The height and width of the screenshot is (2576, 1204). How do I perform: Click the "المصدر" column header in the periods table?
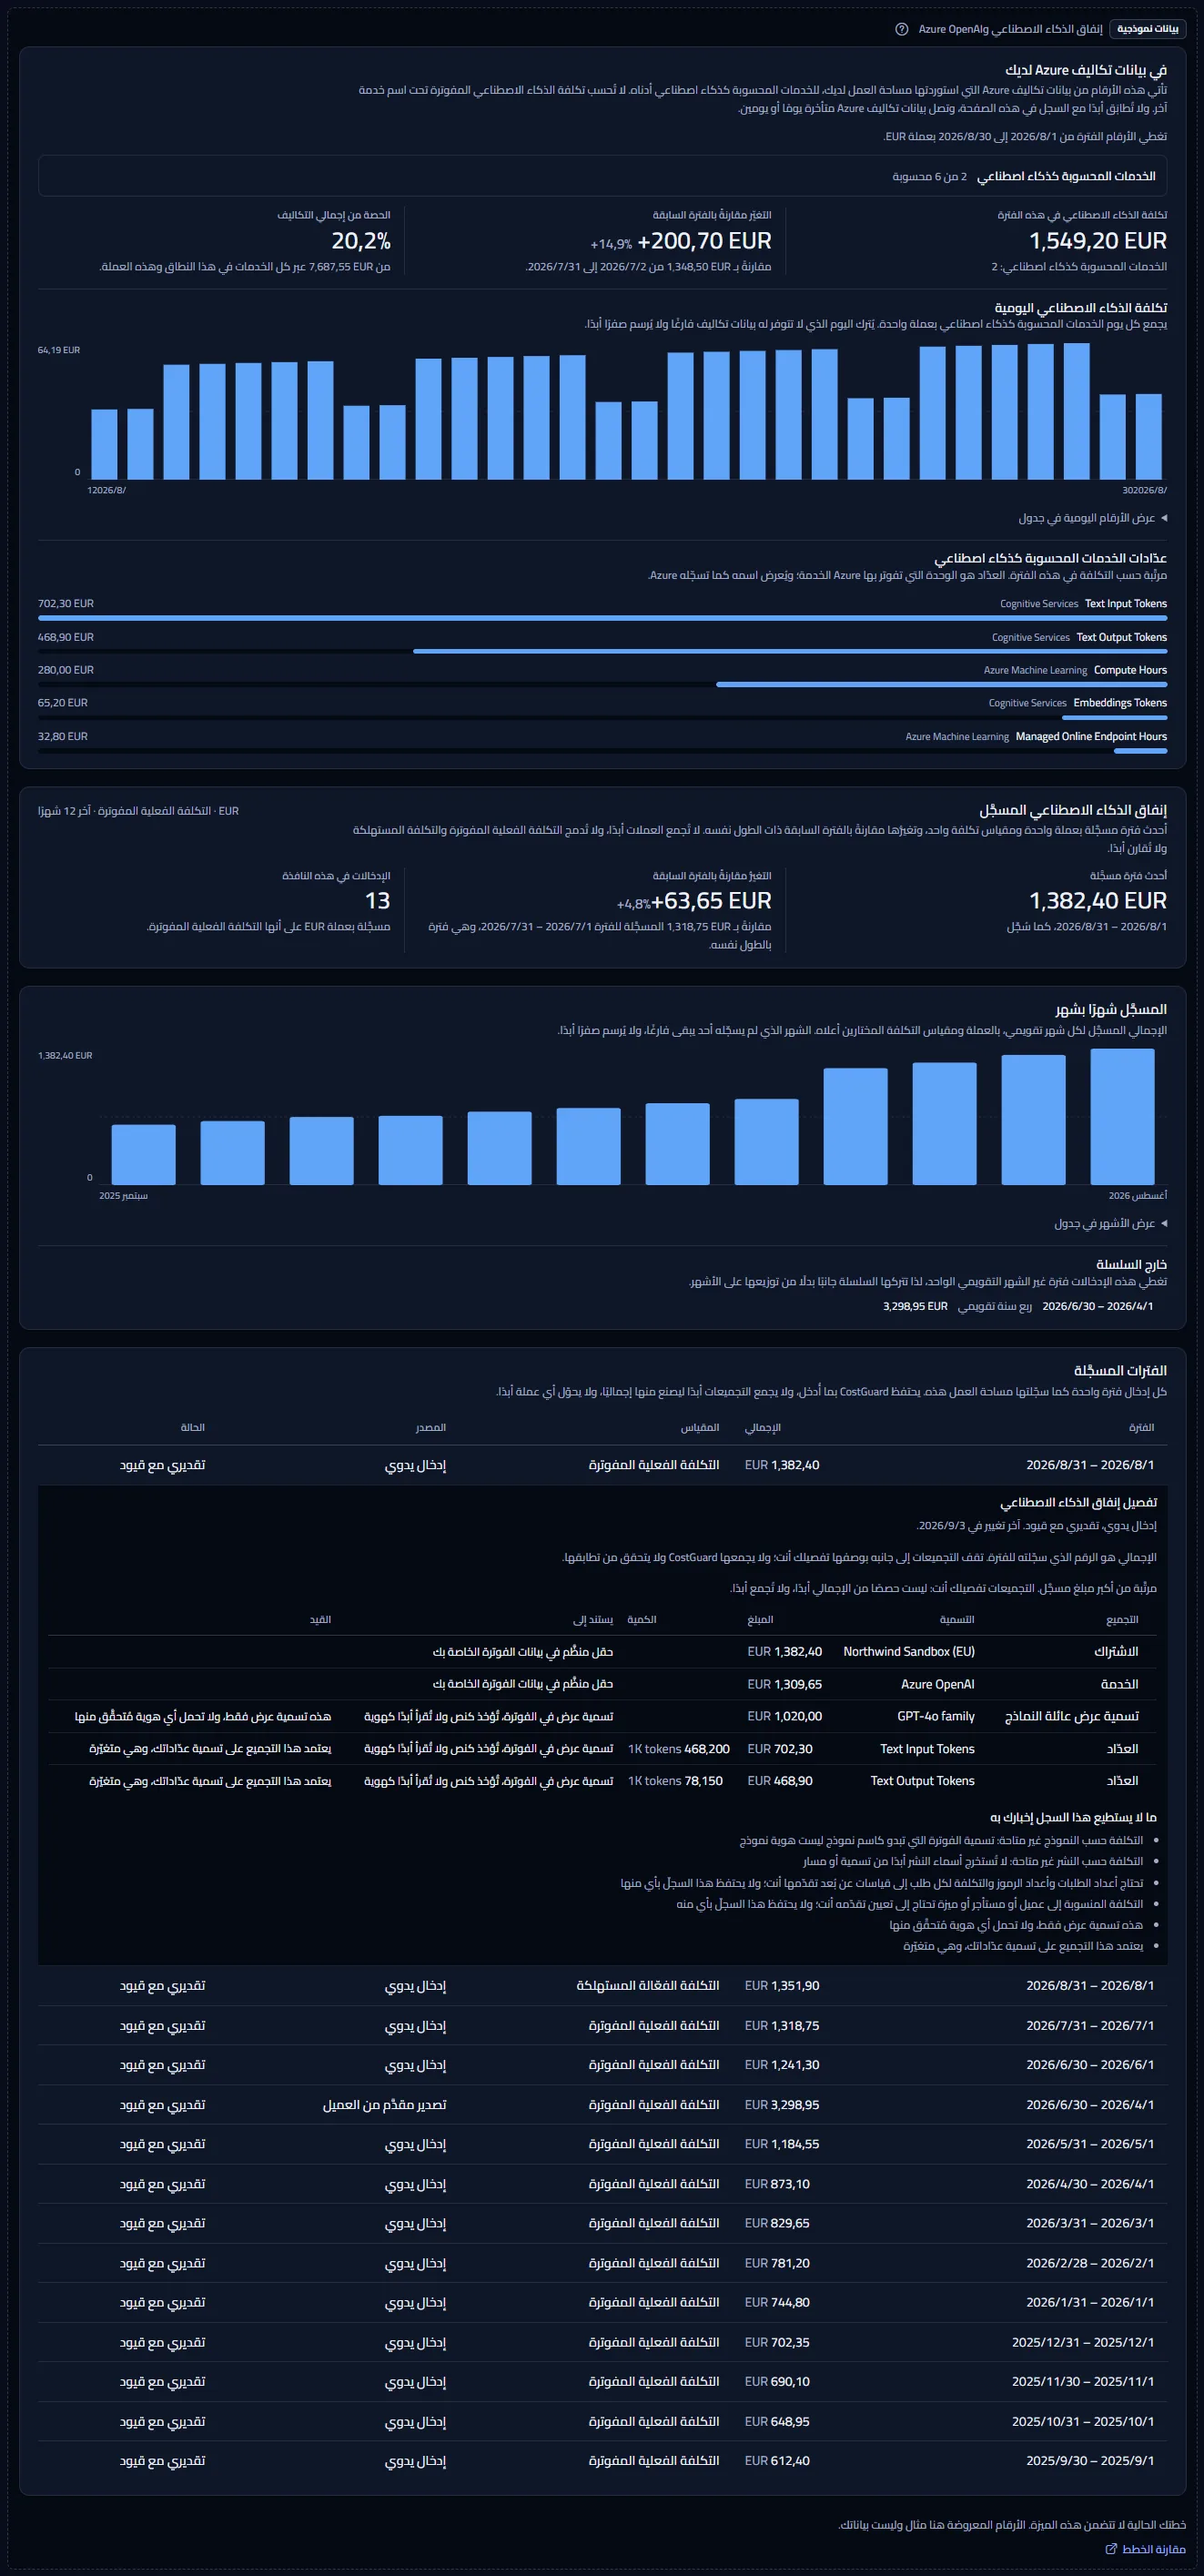point(431,1427)
